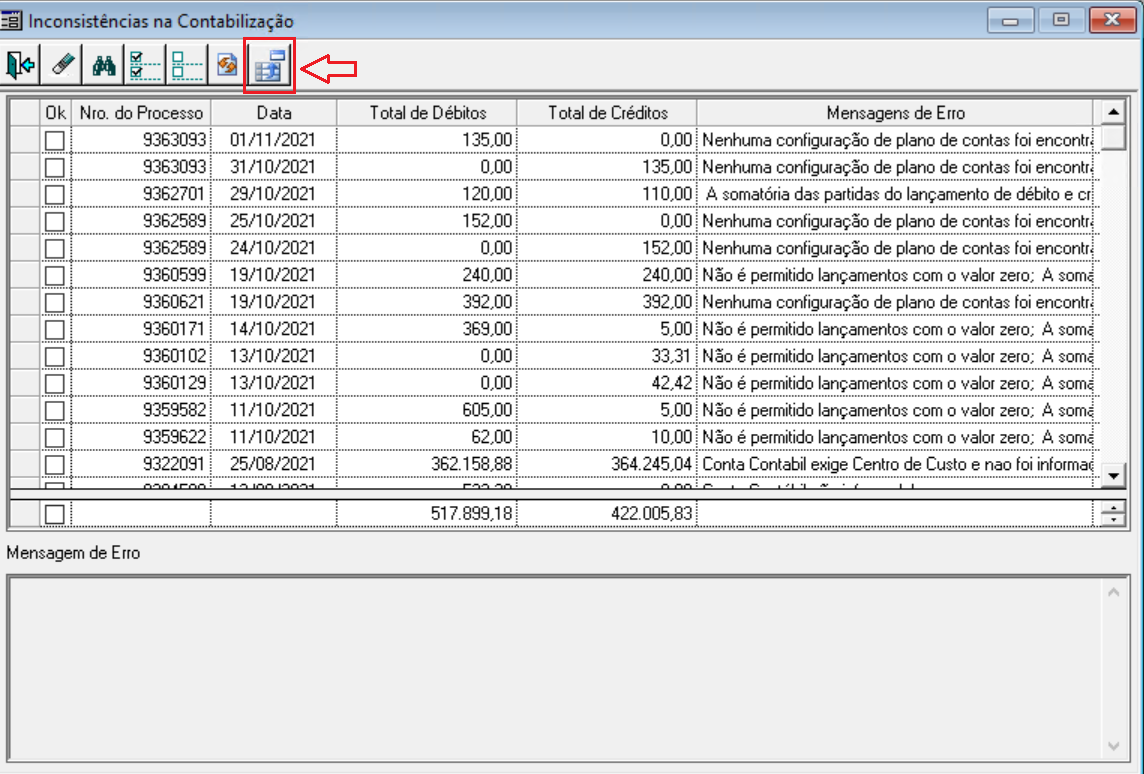Check Ok box for process 9363093 dated 31/10/2021

pos(55,167)
